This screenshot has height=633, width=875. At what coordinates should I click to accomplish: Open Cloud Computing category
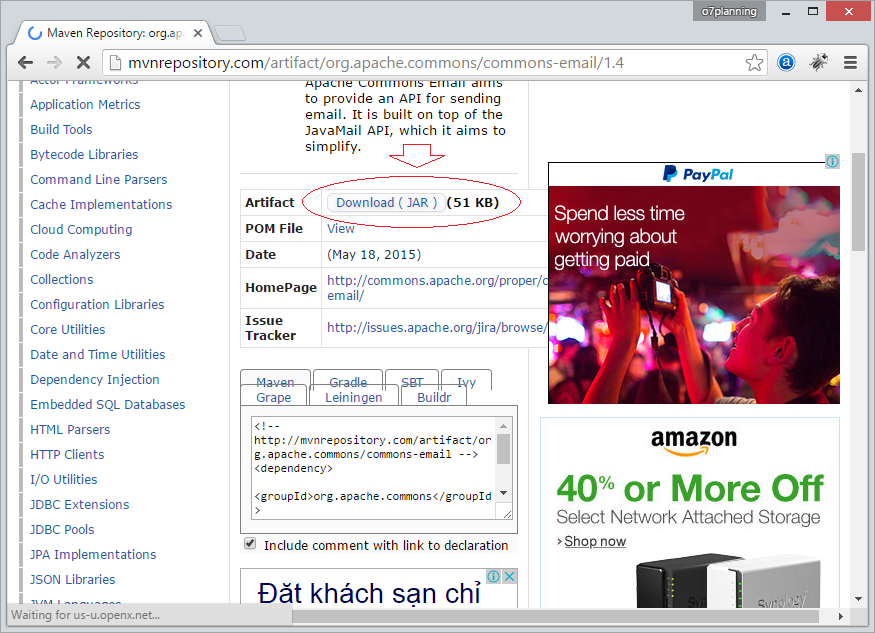(x=81, y=229)
